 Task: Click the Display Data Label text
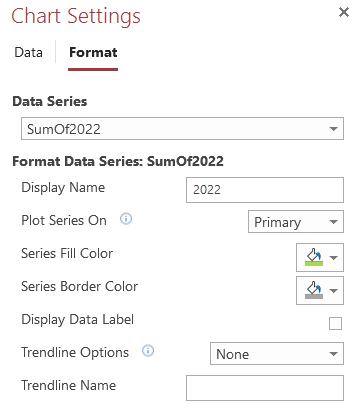pyautogui.click(x=77, y=320)
